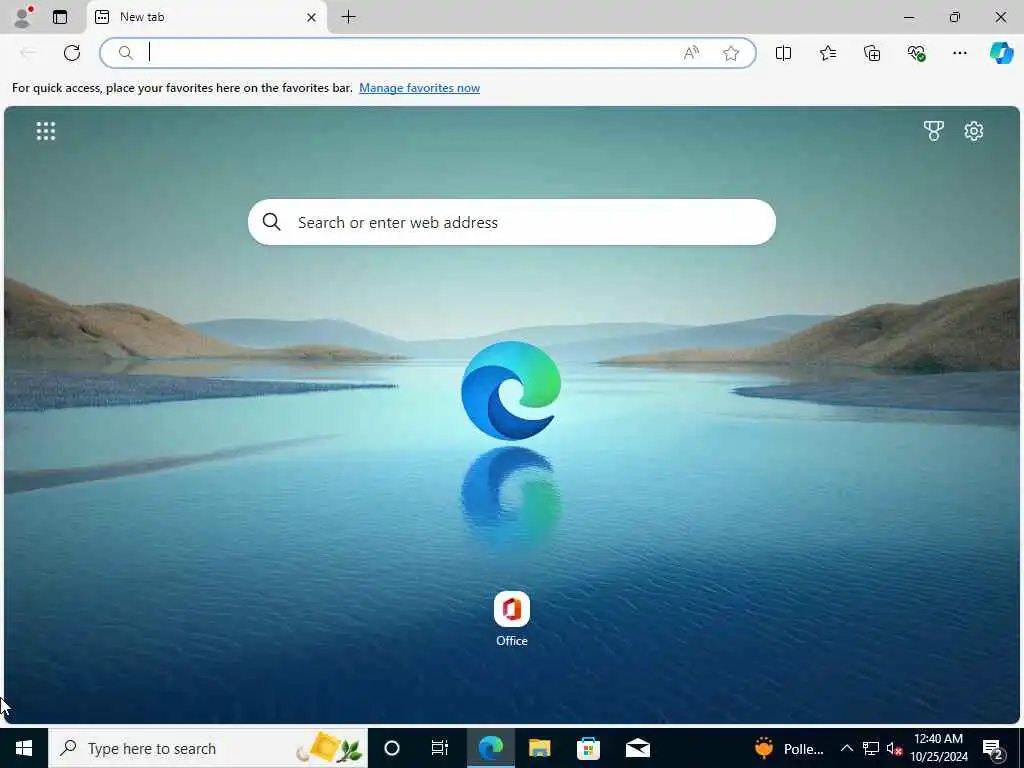This screenshot has width=1024, height=768.
Task: Open Microsoft Rewards trophy icon
Action: tap(934, 131)
